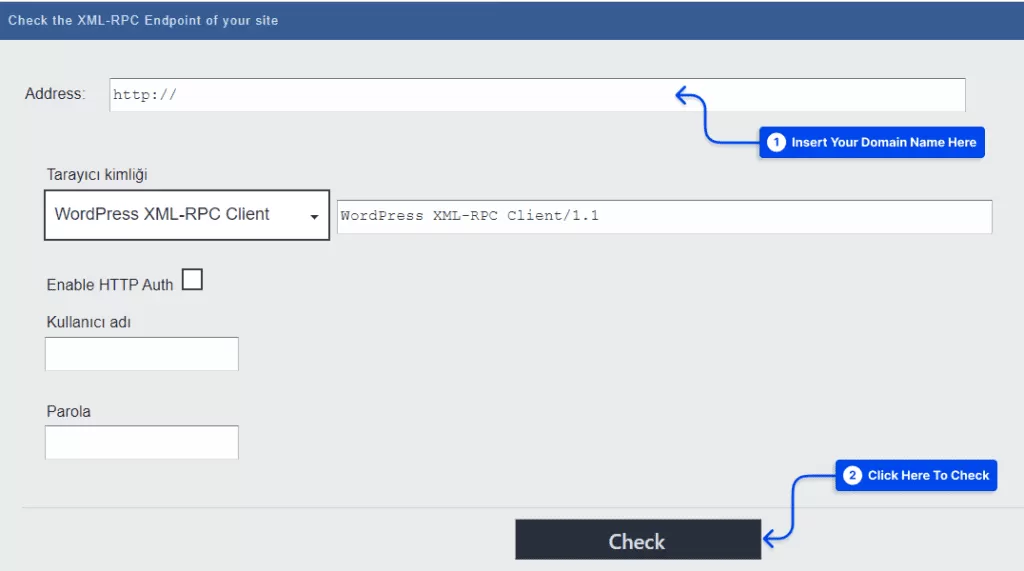The width and height of the screenshot is (1024, 571).
Task: Focus the Kullanıcı adı username field
Action: pyautogui.click(x=141, y=354)
